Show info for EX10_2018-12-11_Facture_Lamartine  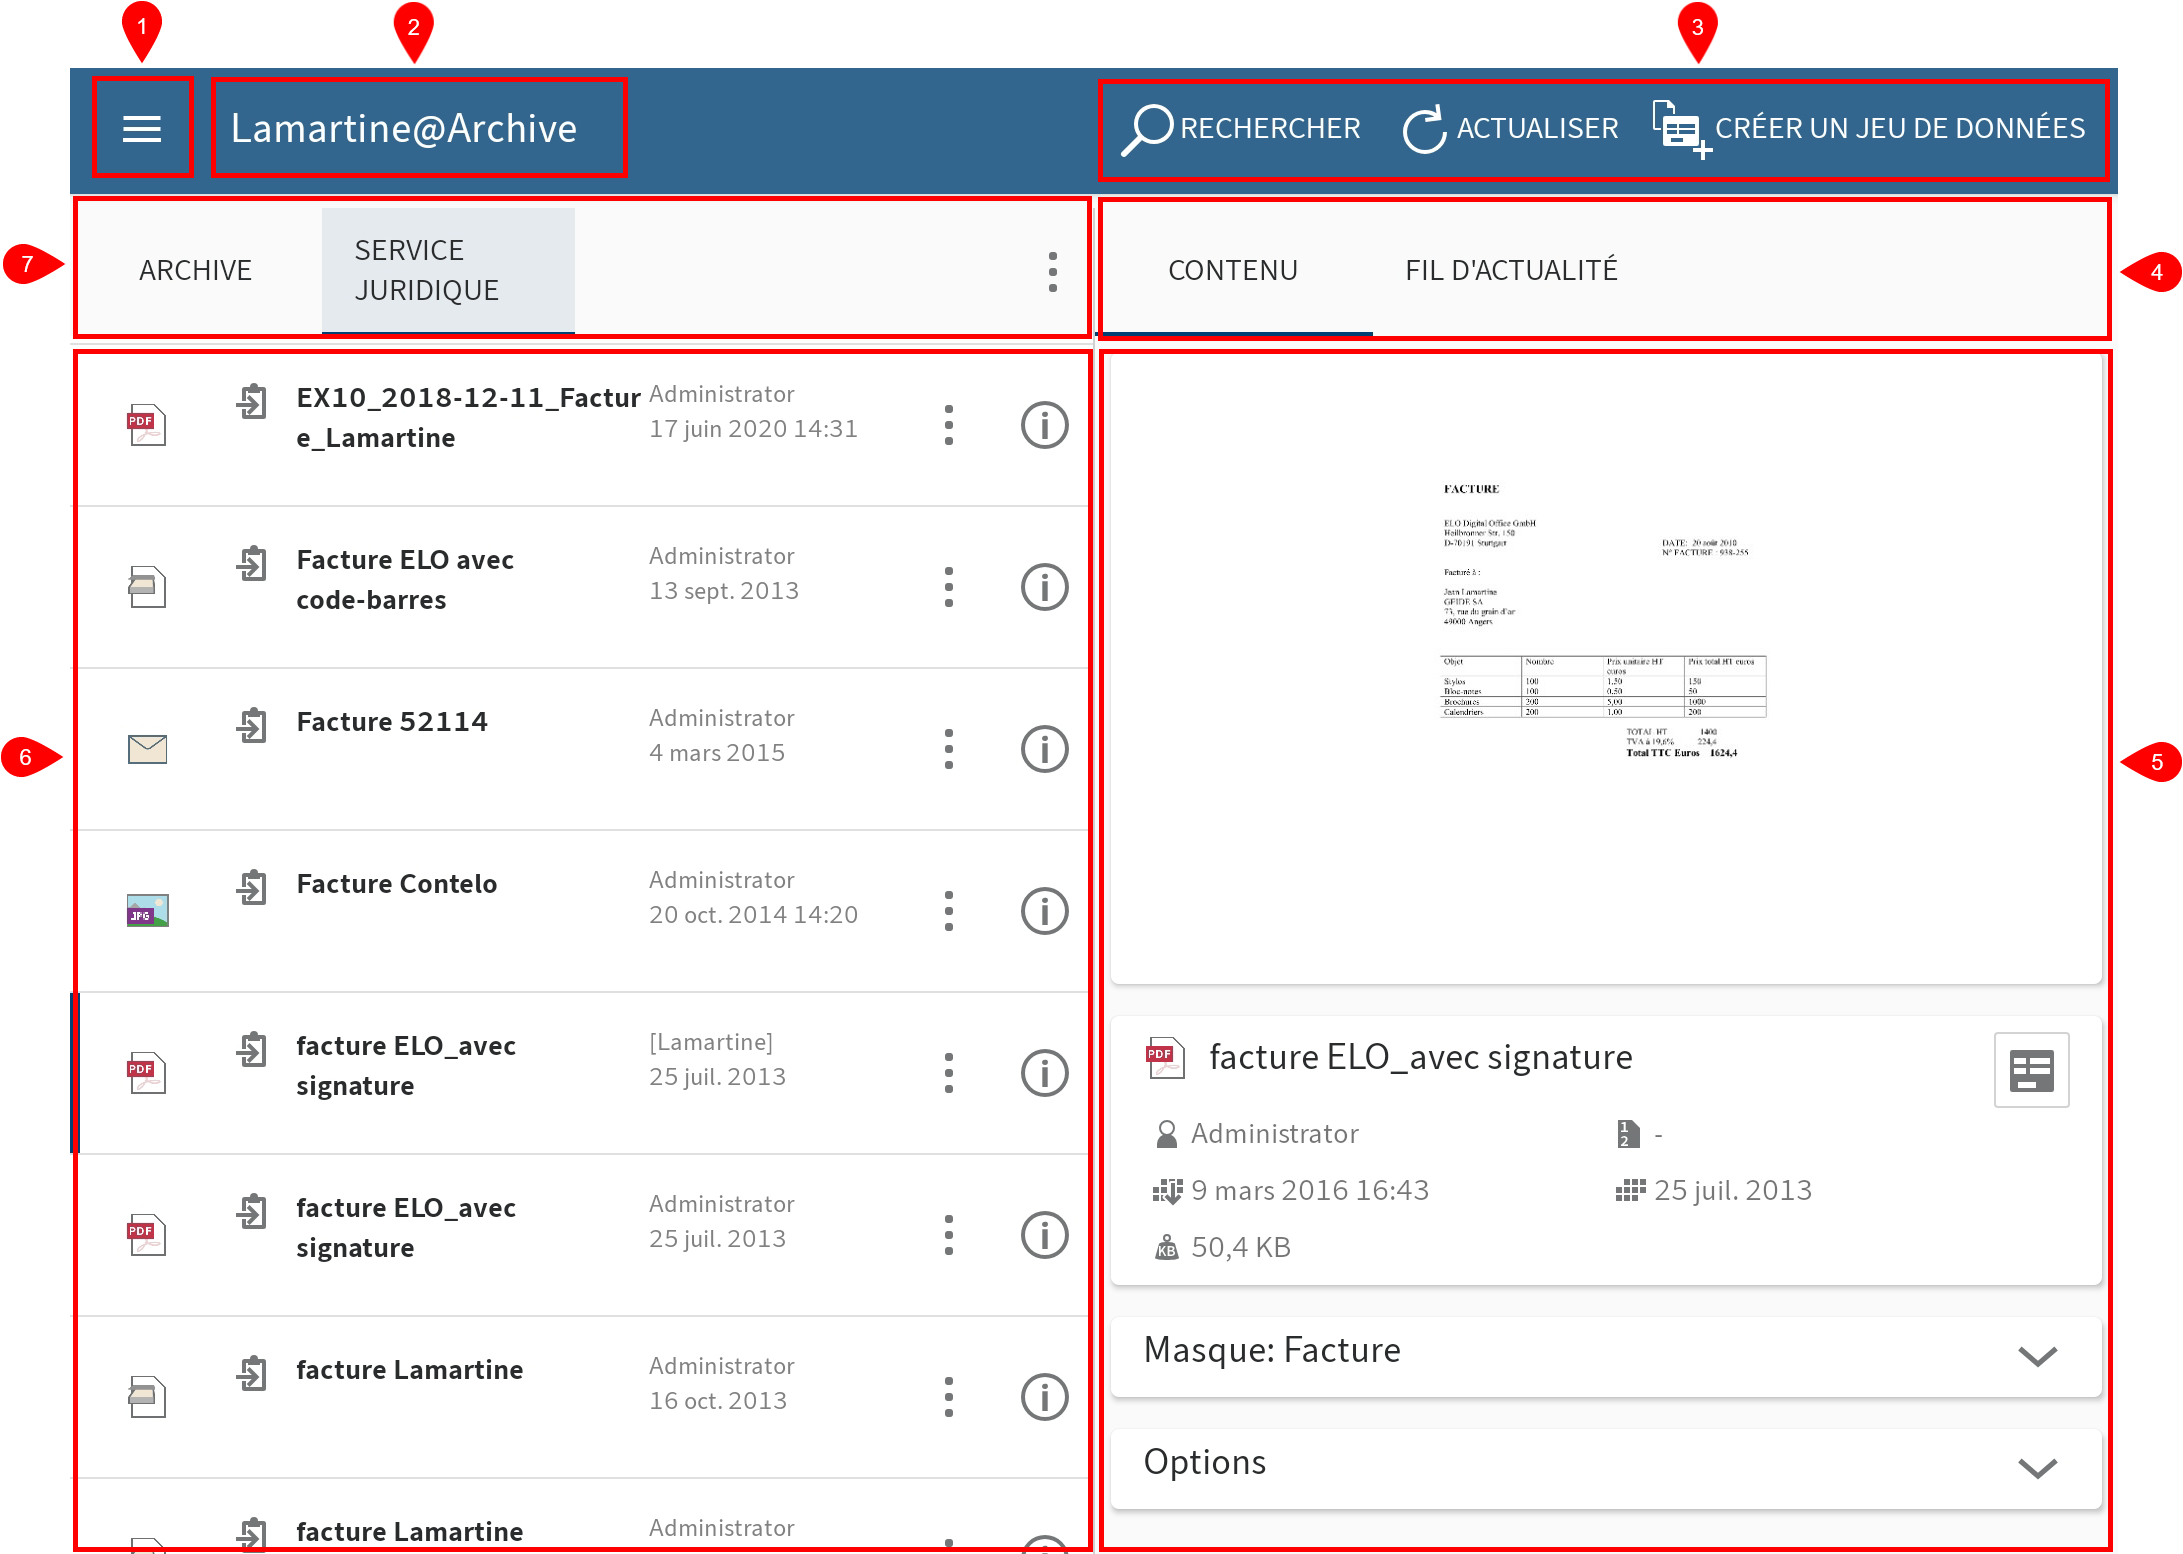[x=1044, y=425]
